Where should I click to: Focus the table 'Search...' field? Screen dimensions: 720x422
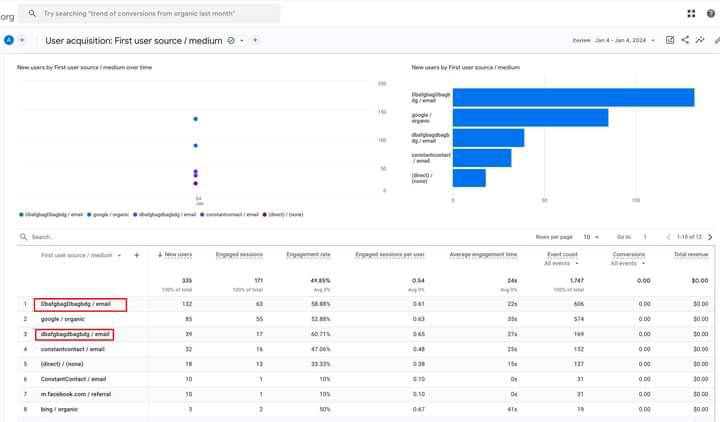(43, 237)
